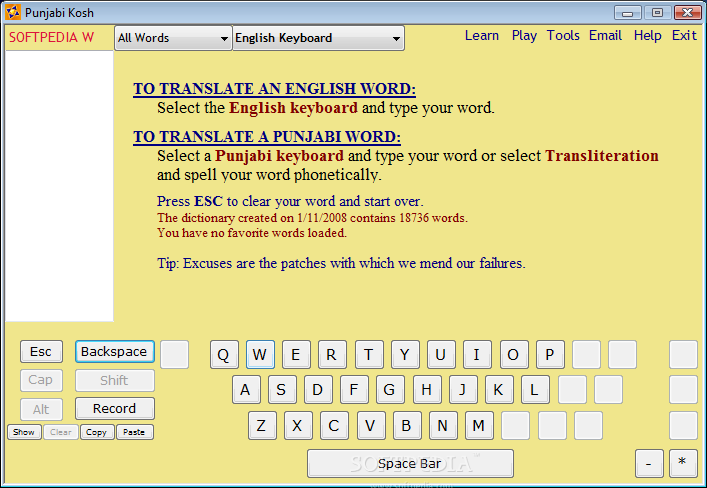This screenshot has width=707, height=488.
Task: Click the S key
Action: pyautogui.click(x=282, y=390)
